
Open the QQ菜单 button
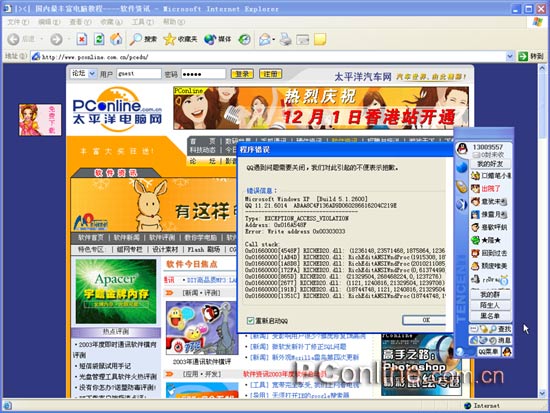pos(488,352)
